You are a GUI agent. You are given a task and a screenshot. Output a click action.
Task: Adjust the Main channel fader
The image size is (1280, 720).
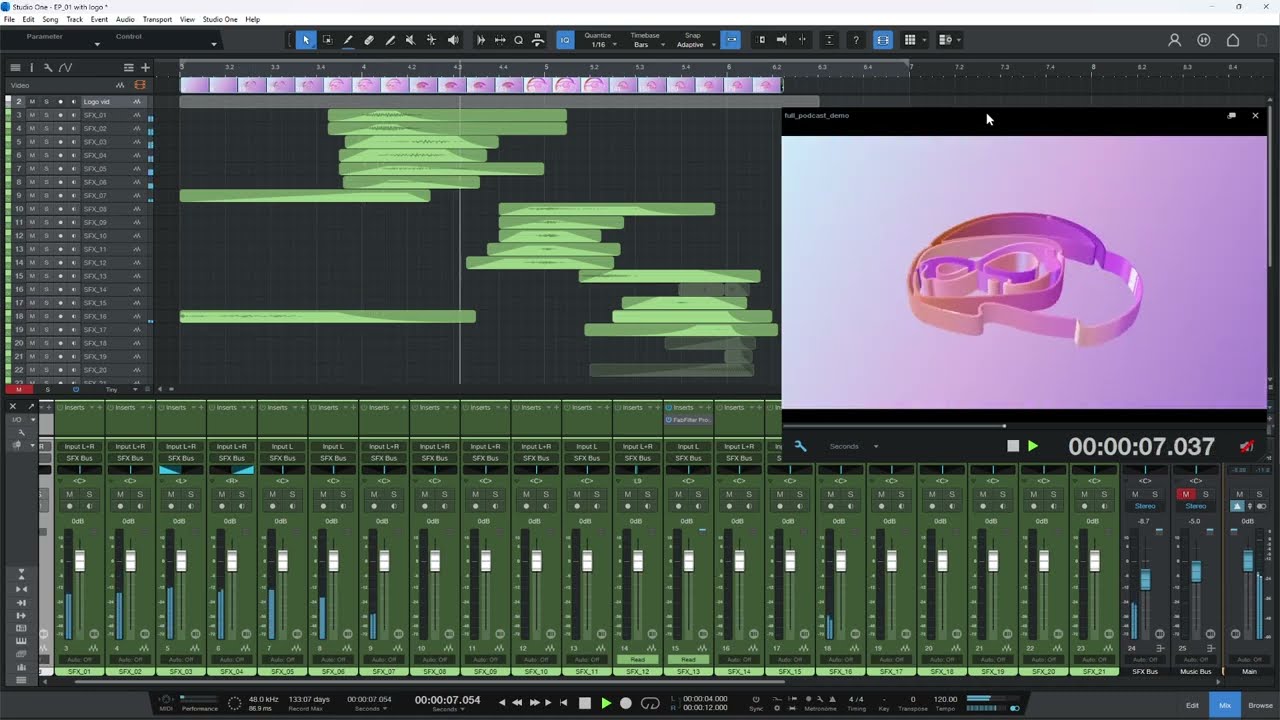tap(1248, 561)
